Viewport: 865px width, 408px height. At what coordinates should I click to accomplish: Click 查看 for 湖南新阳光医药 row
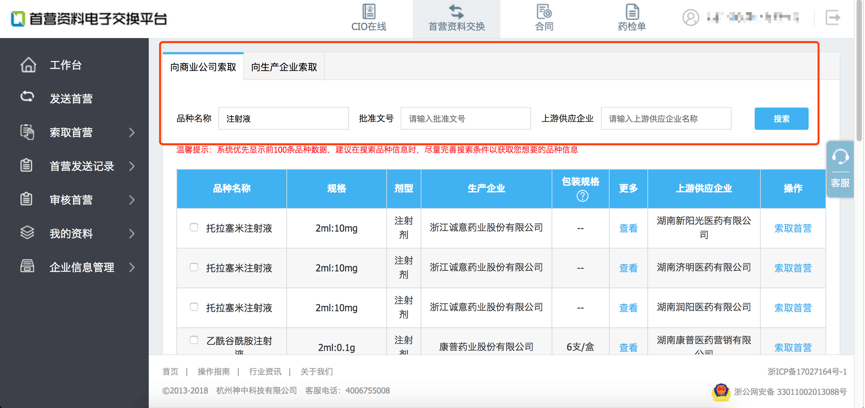pyautogui.click(x=628, y=228)
